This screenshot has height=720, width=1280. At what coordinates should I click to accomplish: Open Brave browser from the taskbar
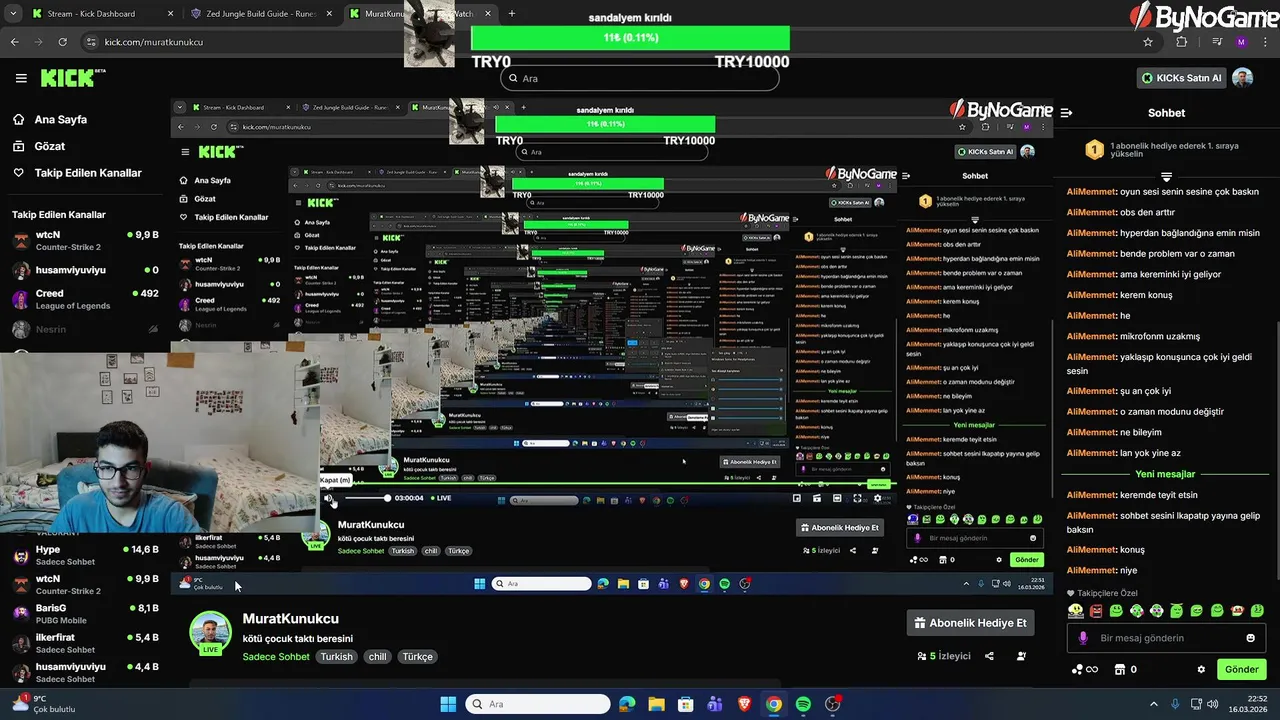click(744, 704)
